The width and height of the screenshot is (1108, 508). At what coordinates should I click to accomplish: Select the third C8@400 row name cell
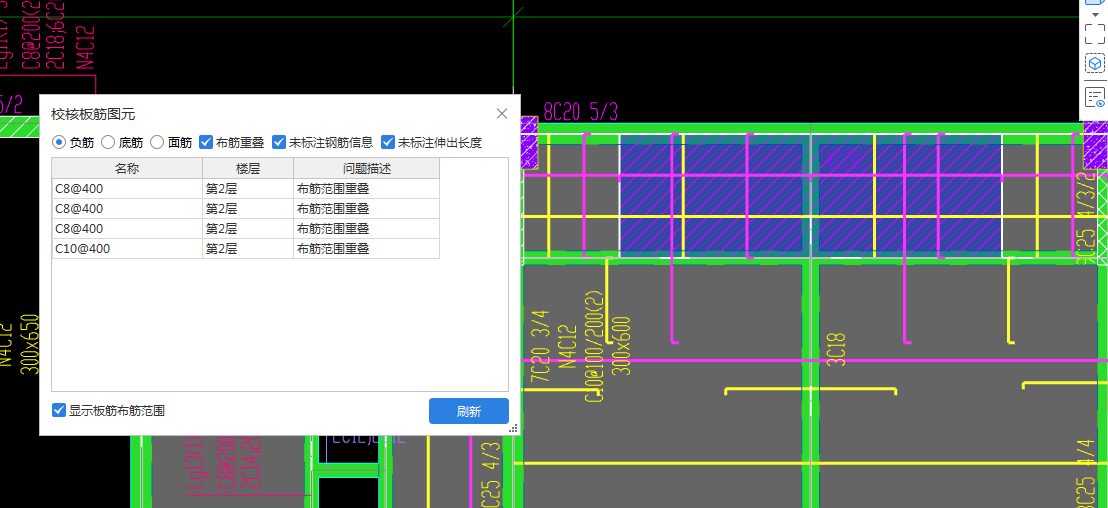click(127, 229)
